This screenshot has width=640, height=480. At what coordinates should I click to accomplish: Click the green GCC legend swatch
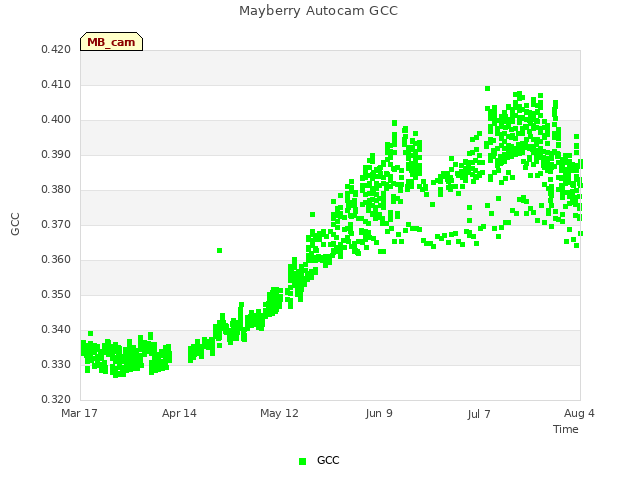(x=302, y=461)
